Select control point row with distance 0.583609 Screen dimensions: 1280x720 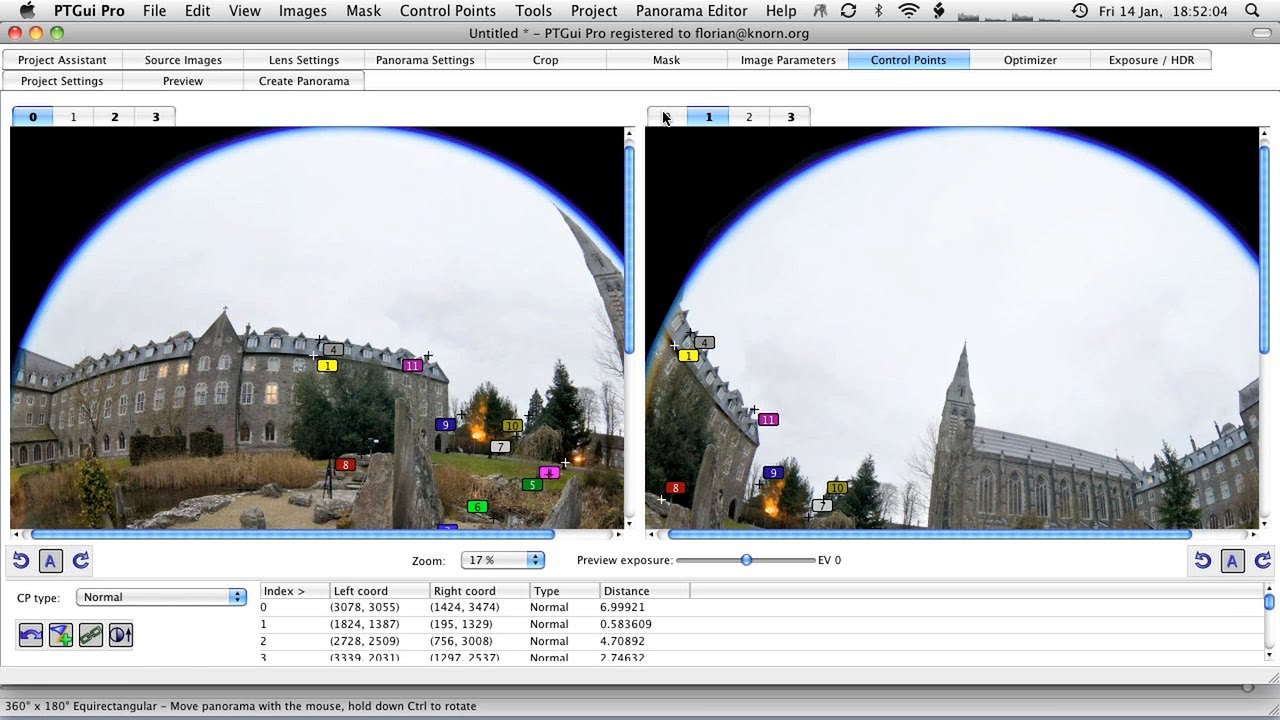coord(625,624)
